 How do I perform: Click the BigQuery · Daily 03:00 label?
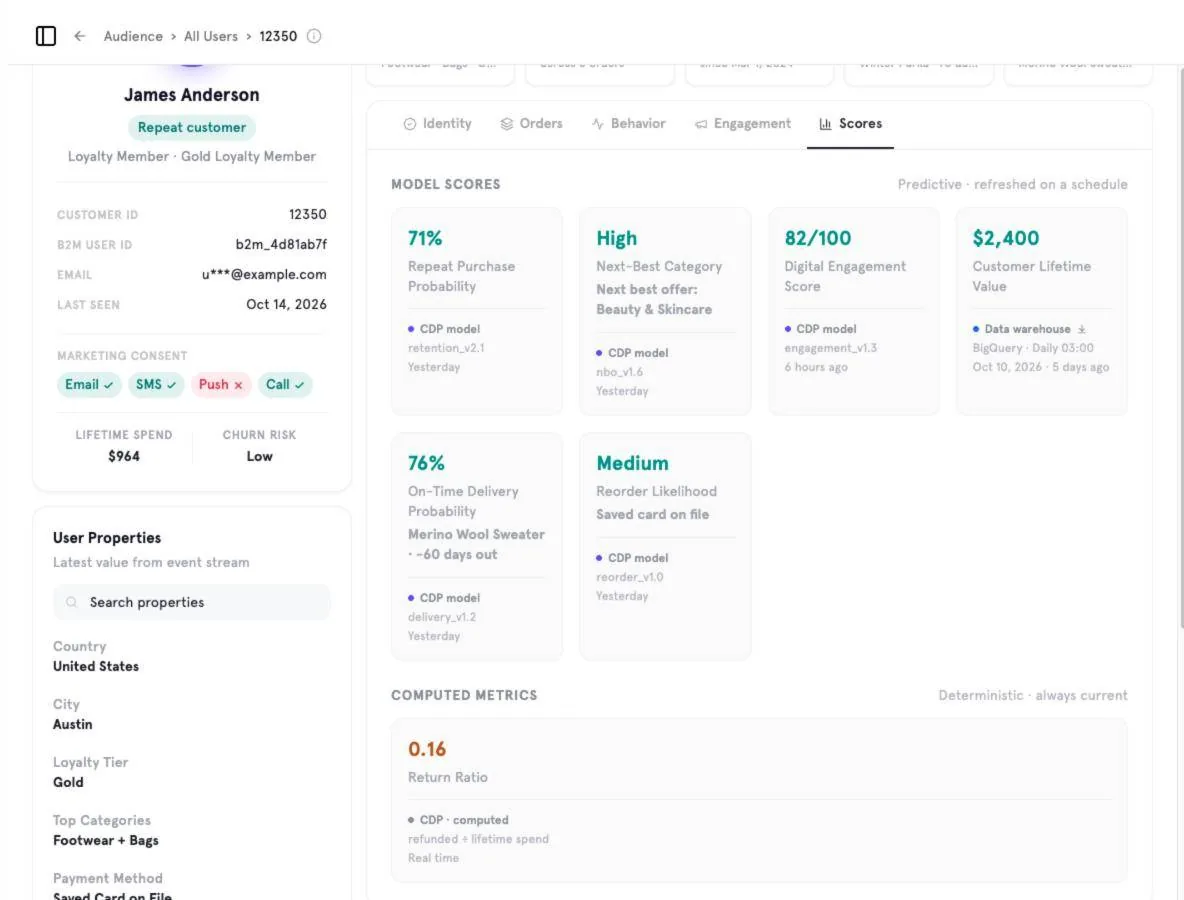(x=1033, y=348)
